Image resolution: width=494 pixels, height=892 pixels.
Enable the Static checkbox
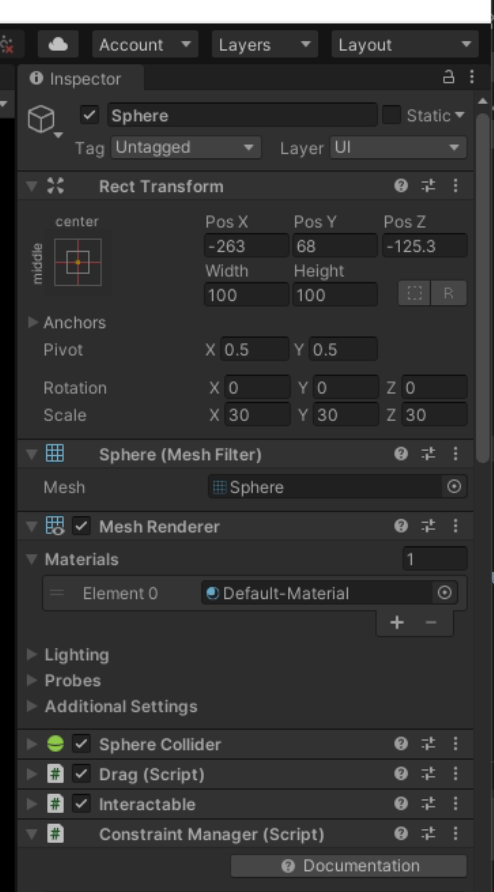391,115
